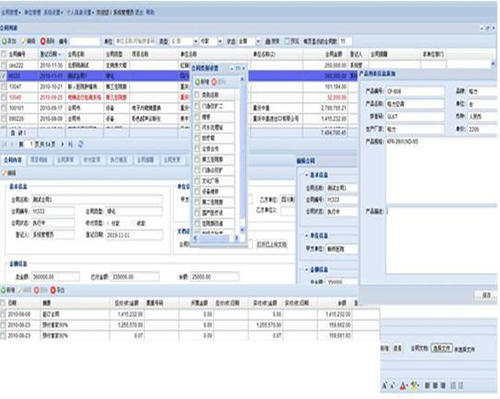Click the Logout link in the top bar
Viewport: 500px width, 399px height.
pyautogui.click(x=139, y=12)
